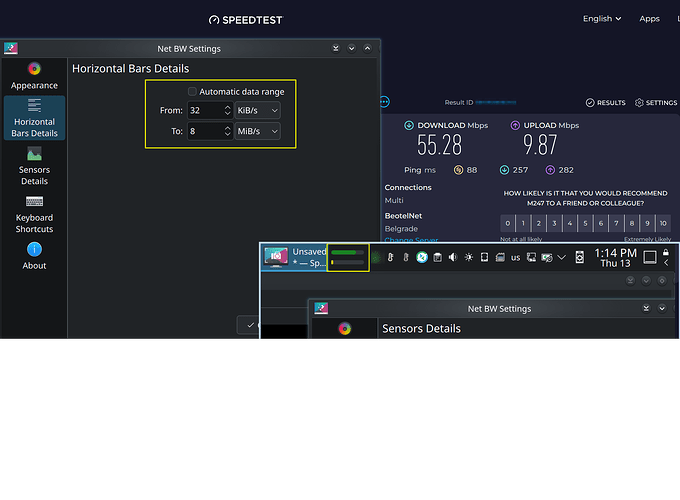Click the removable disk tray icon
Viewport: 680px width, 500px height.
[x=500, y=258]
